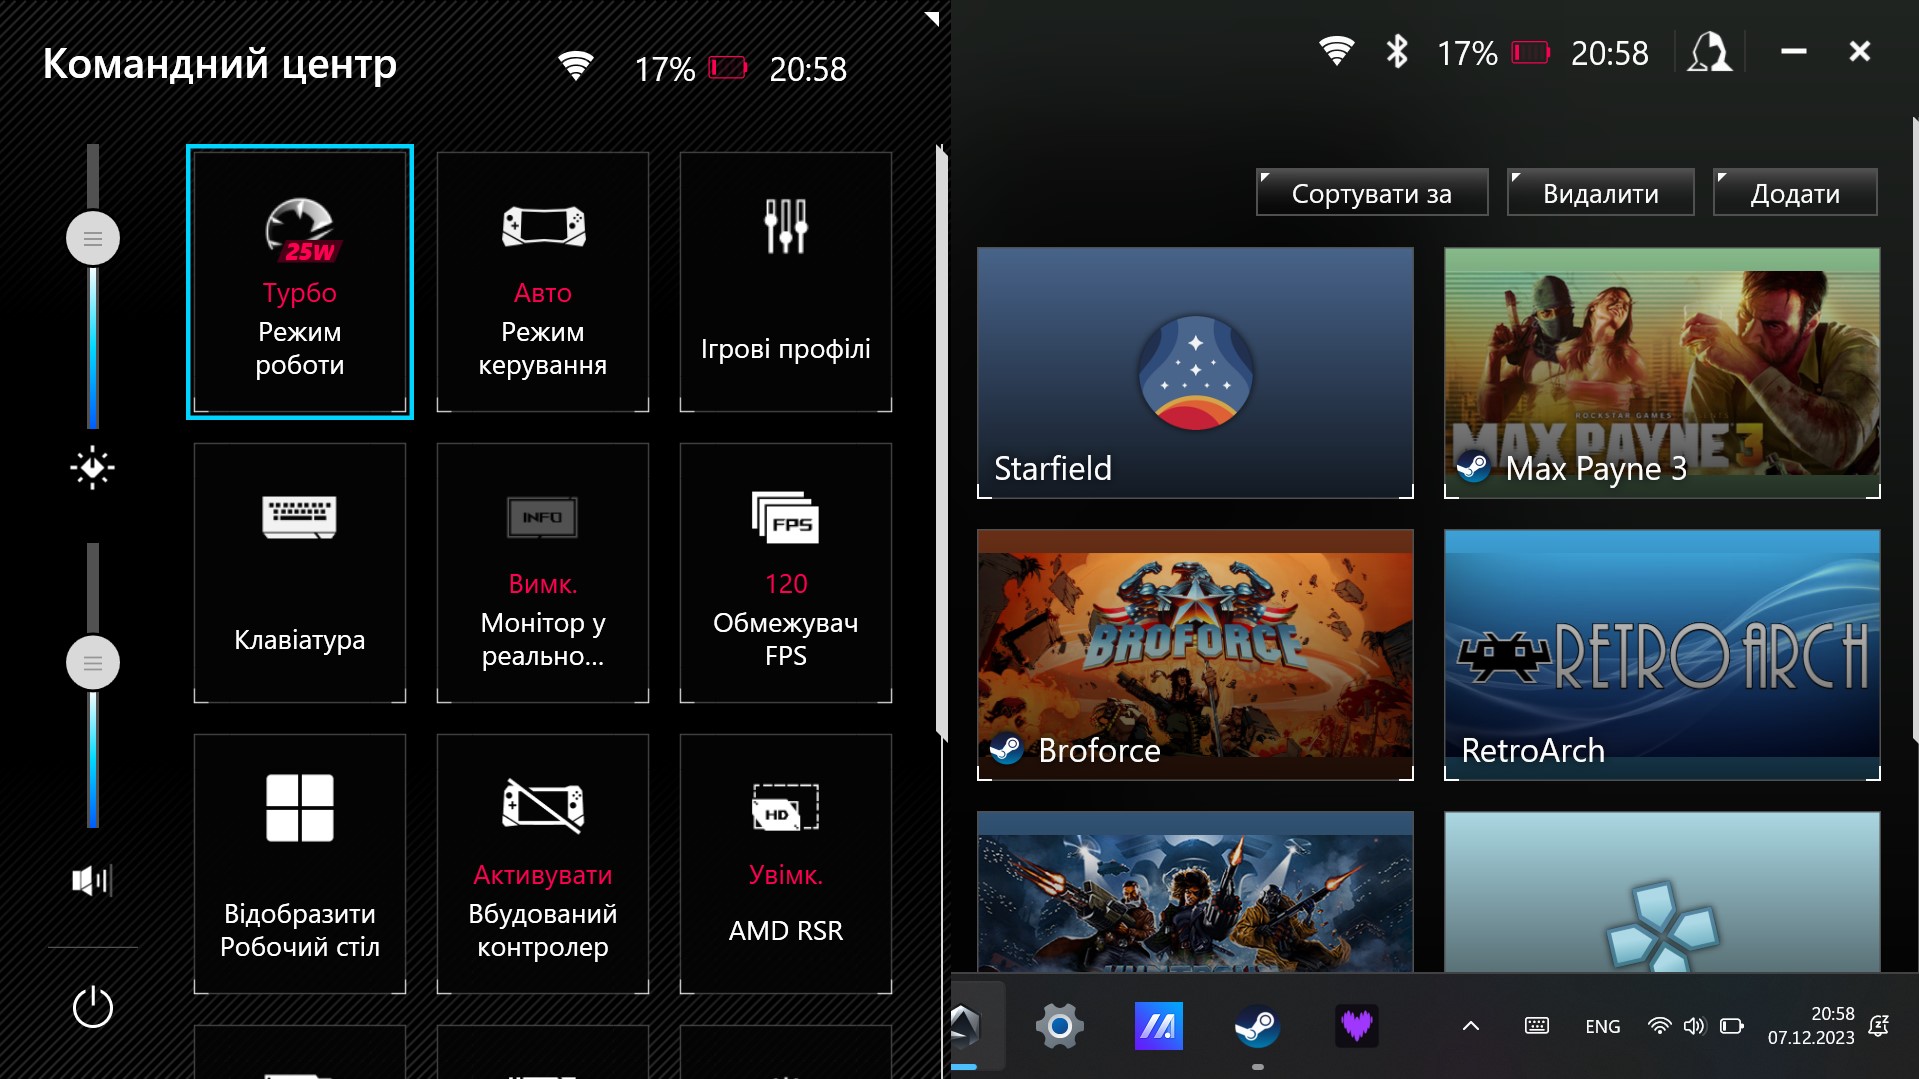
Task: Expand the system tray hidden icons chevron
Action: (x=1470, y=1026)
